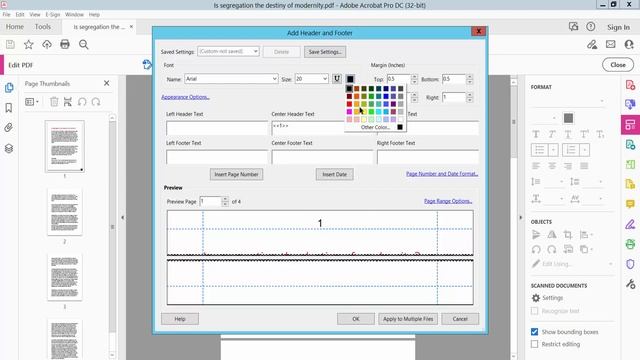Click the Center Footer Text field
640x360 pixels.
322,157
